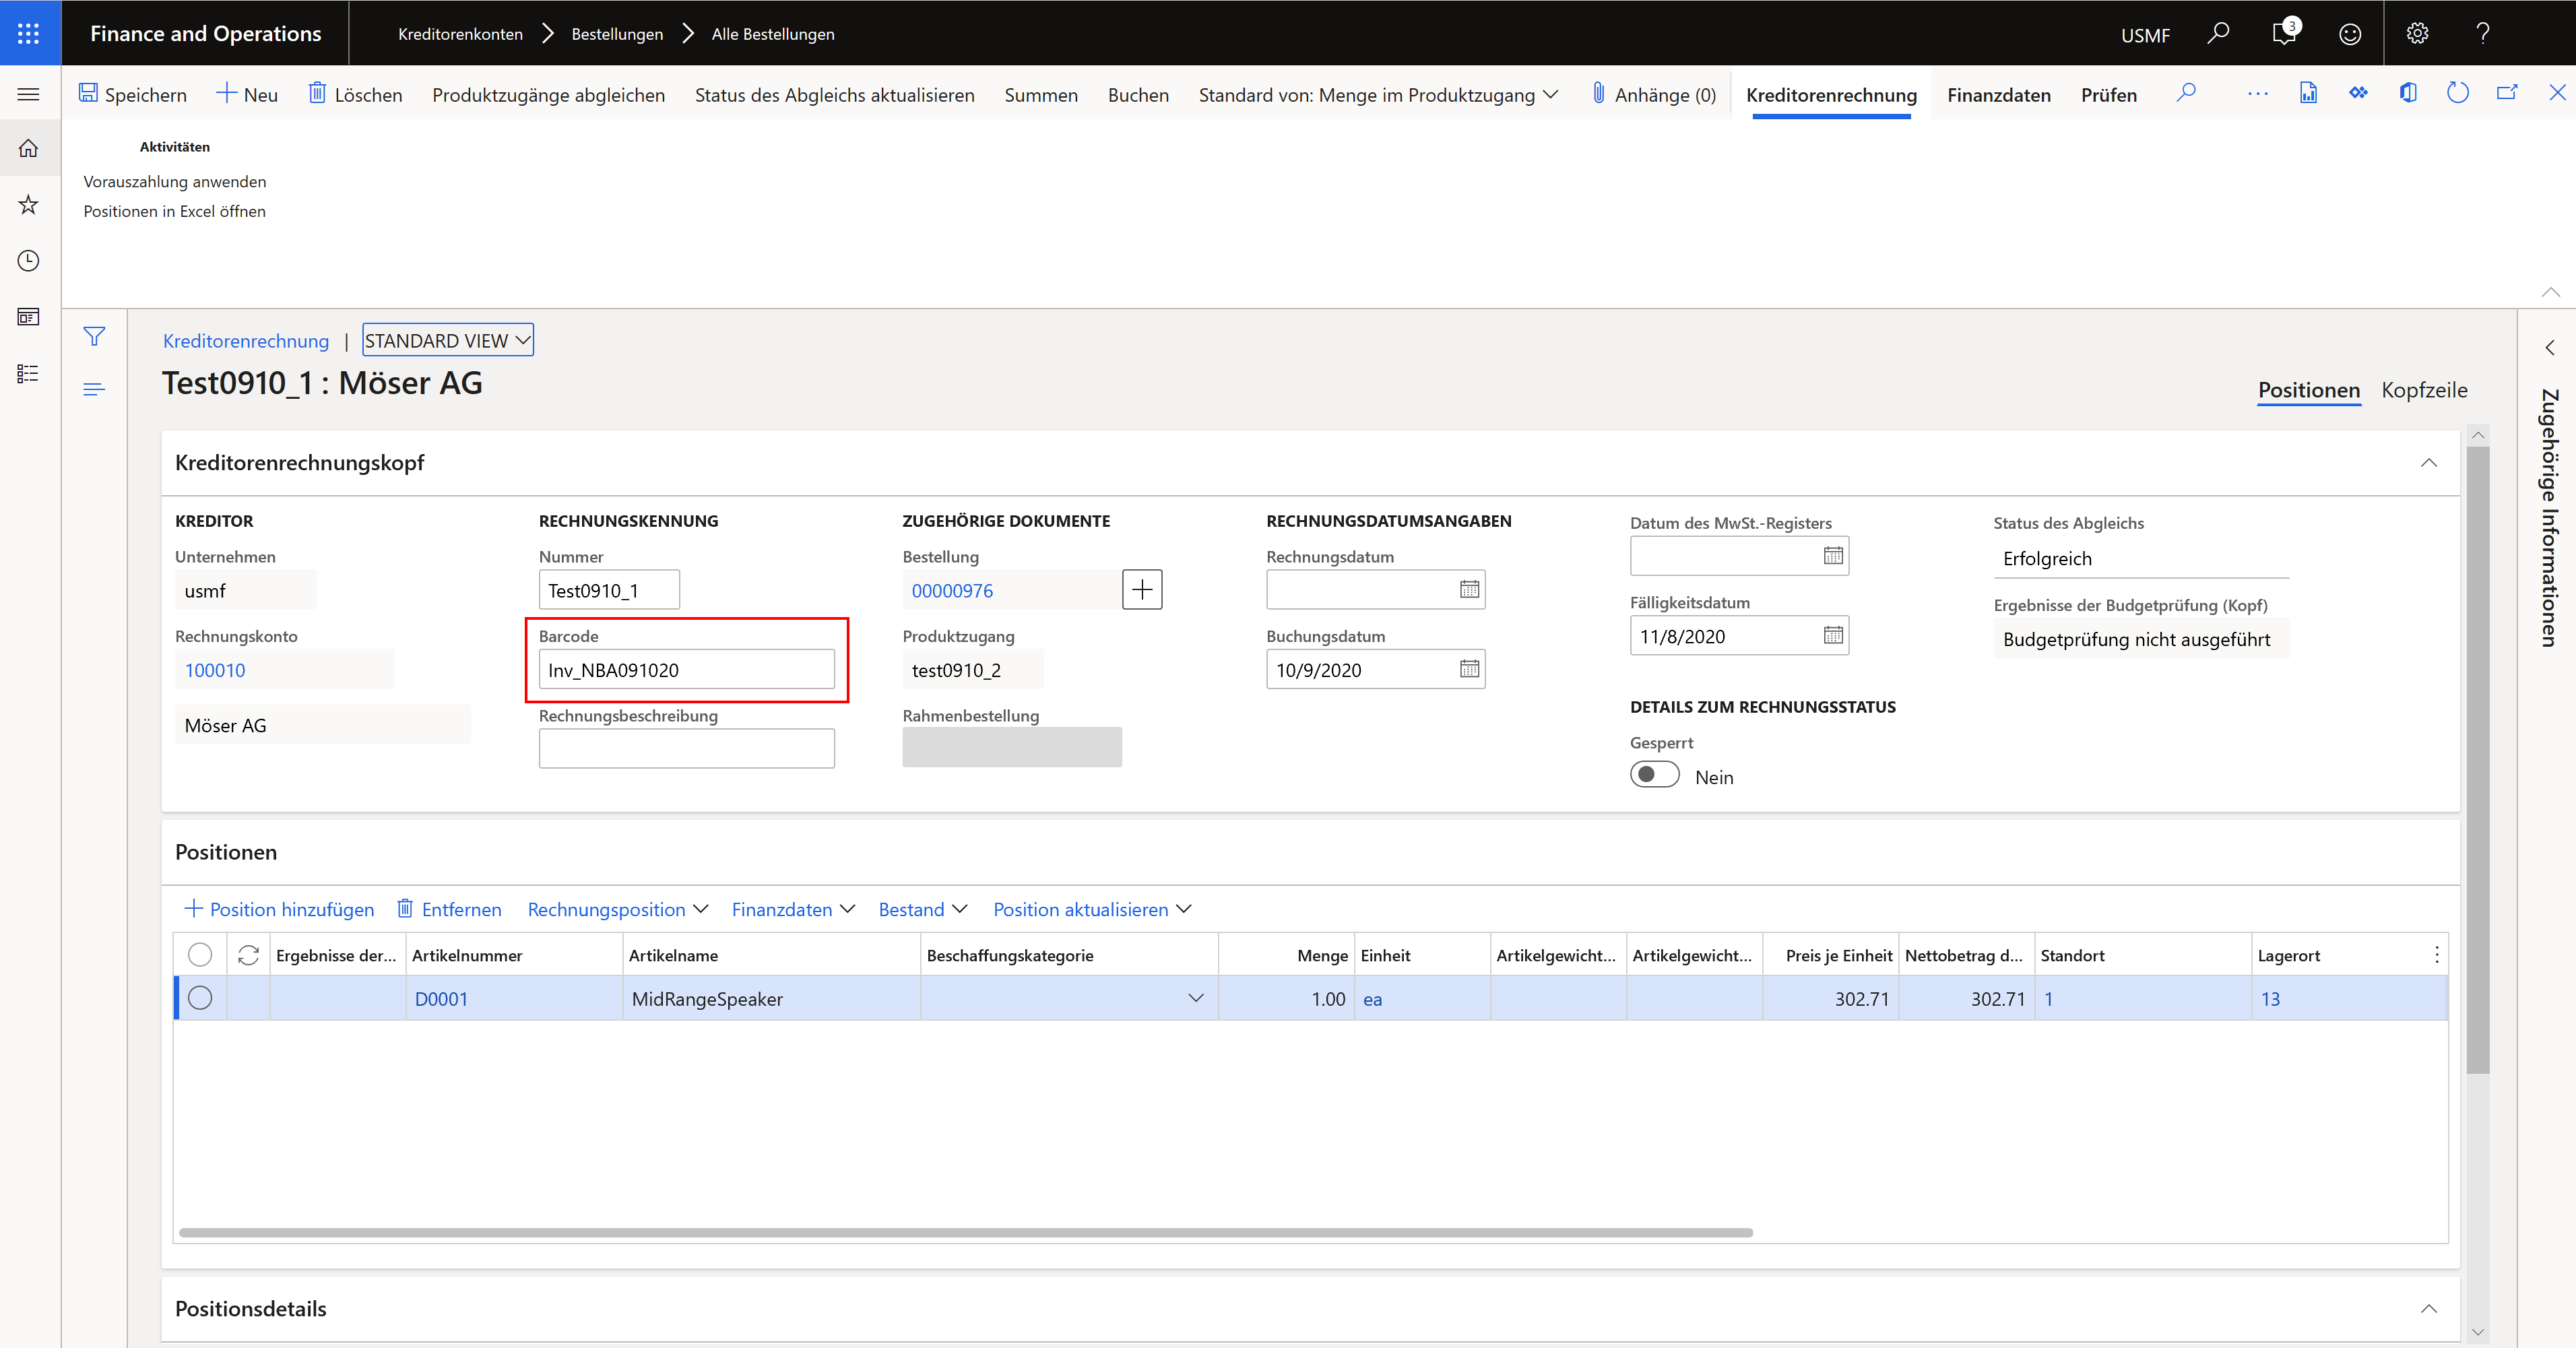Click grid refresh icon in header row
This screenshot has height=1348, width=2576.
coord(249,955)
